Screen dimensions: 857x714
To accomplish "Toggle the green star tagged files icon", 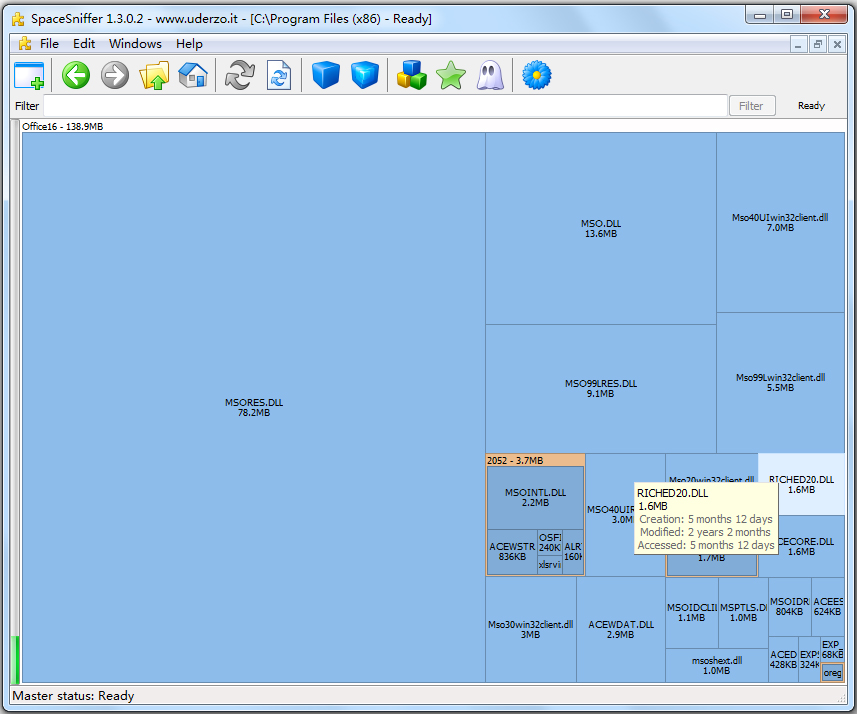I will point(451,75).
